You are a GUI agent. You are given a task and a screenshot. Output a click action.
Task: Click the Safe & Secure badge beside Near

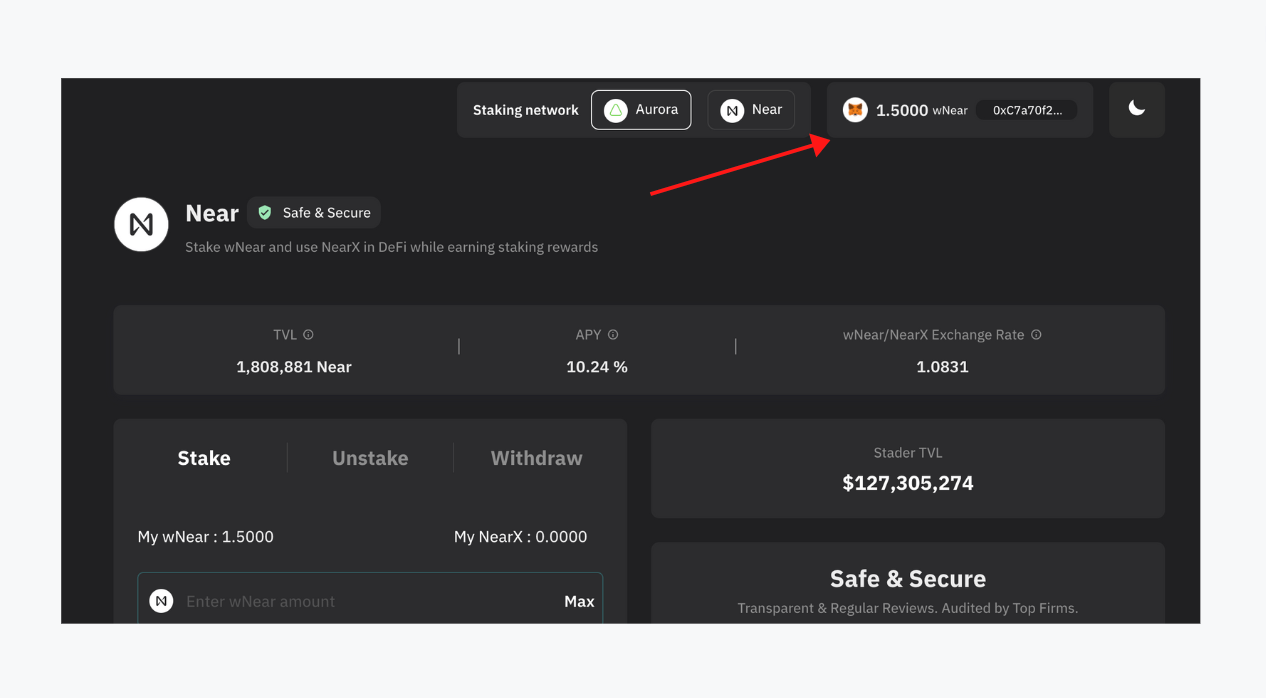(314, 212)
